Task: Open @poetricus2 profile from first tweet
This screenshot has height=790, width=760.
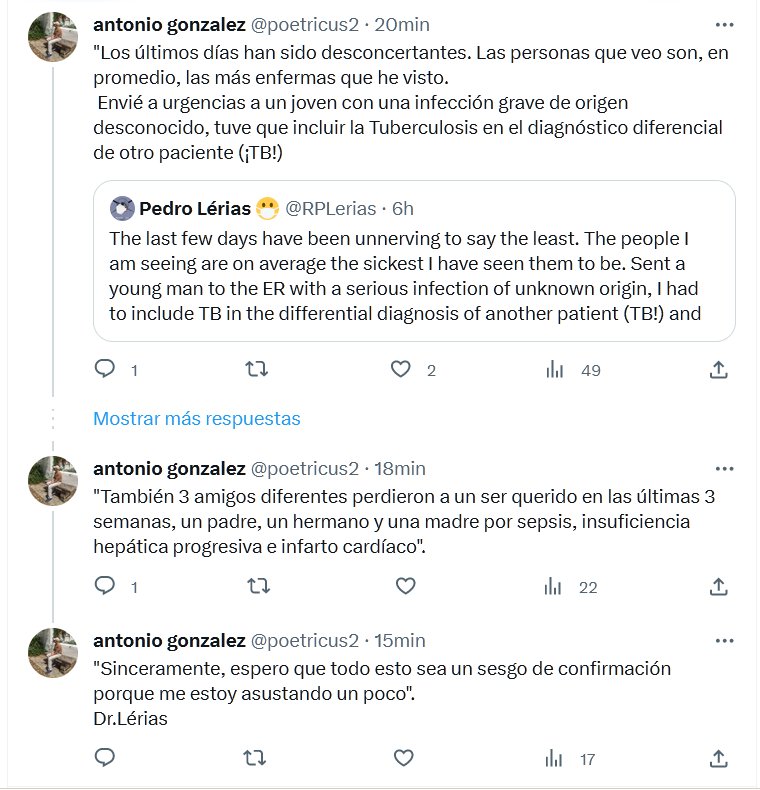Action: pos(303,23)
